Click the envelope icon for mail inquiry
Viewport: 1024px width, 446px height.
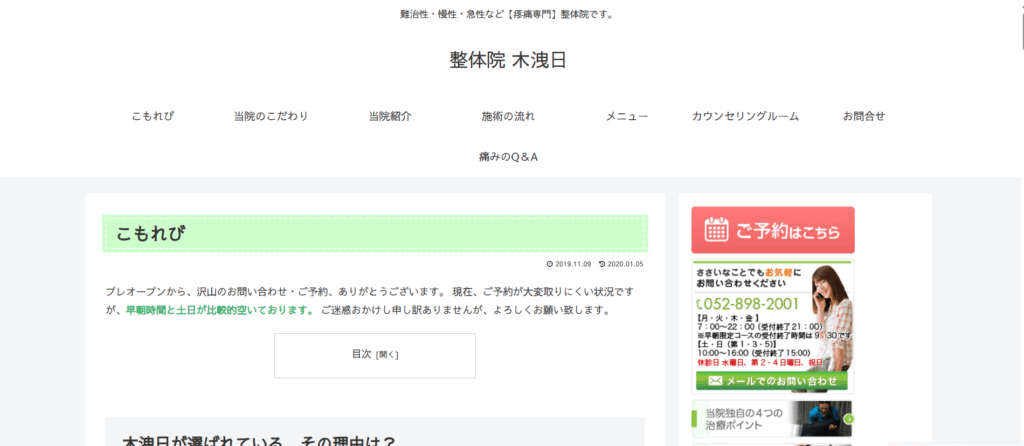715,381
